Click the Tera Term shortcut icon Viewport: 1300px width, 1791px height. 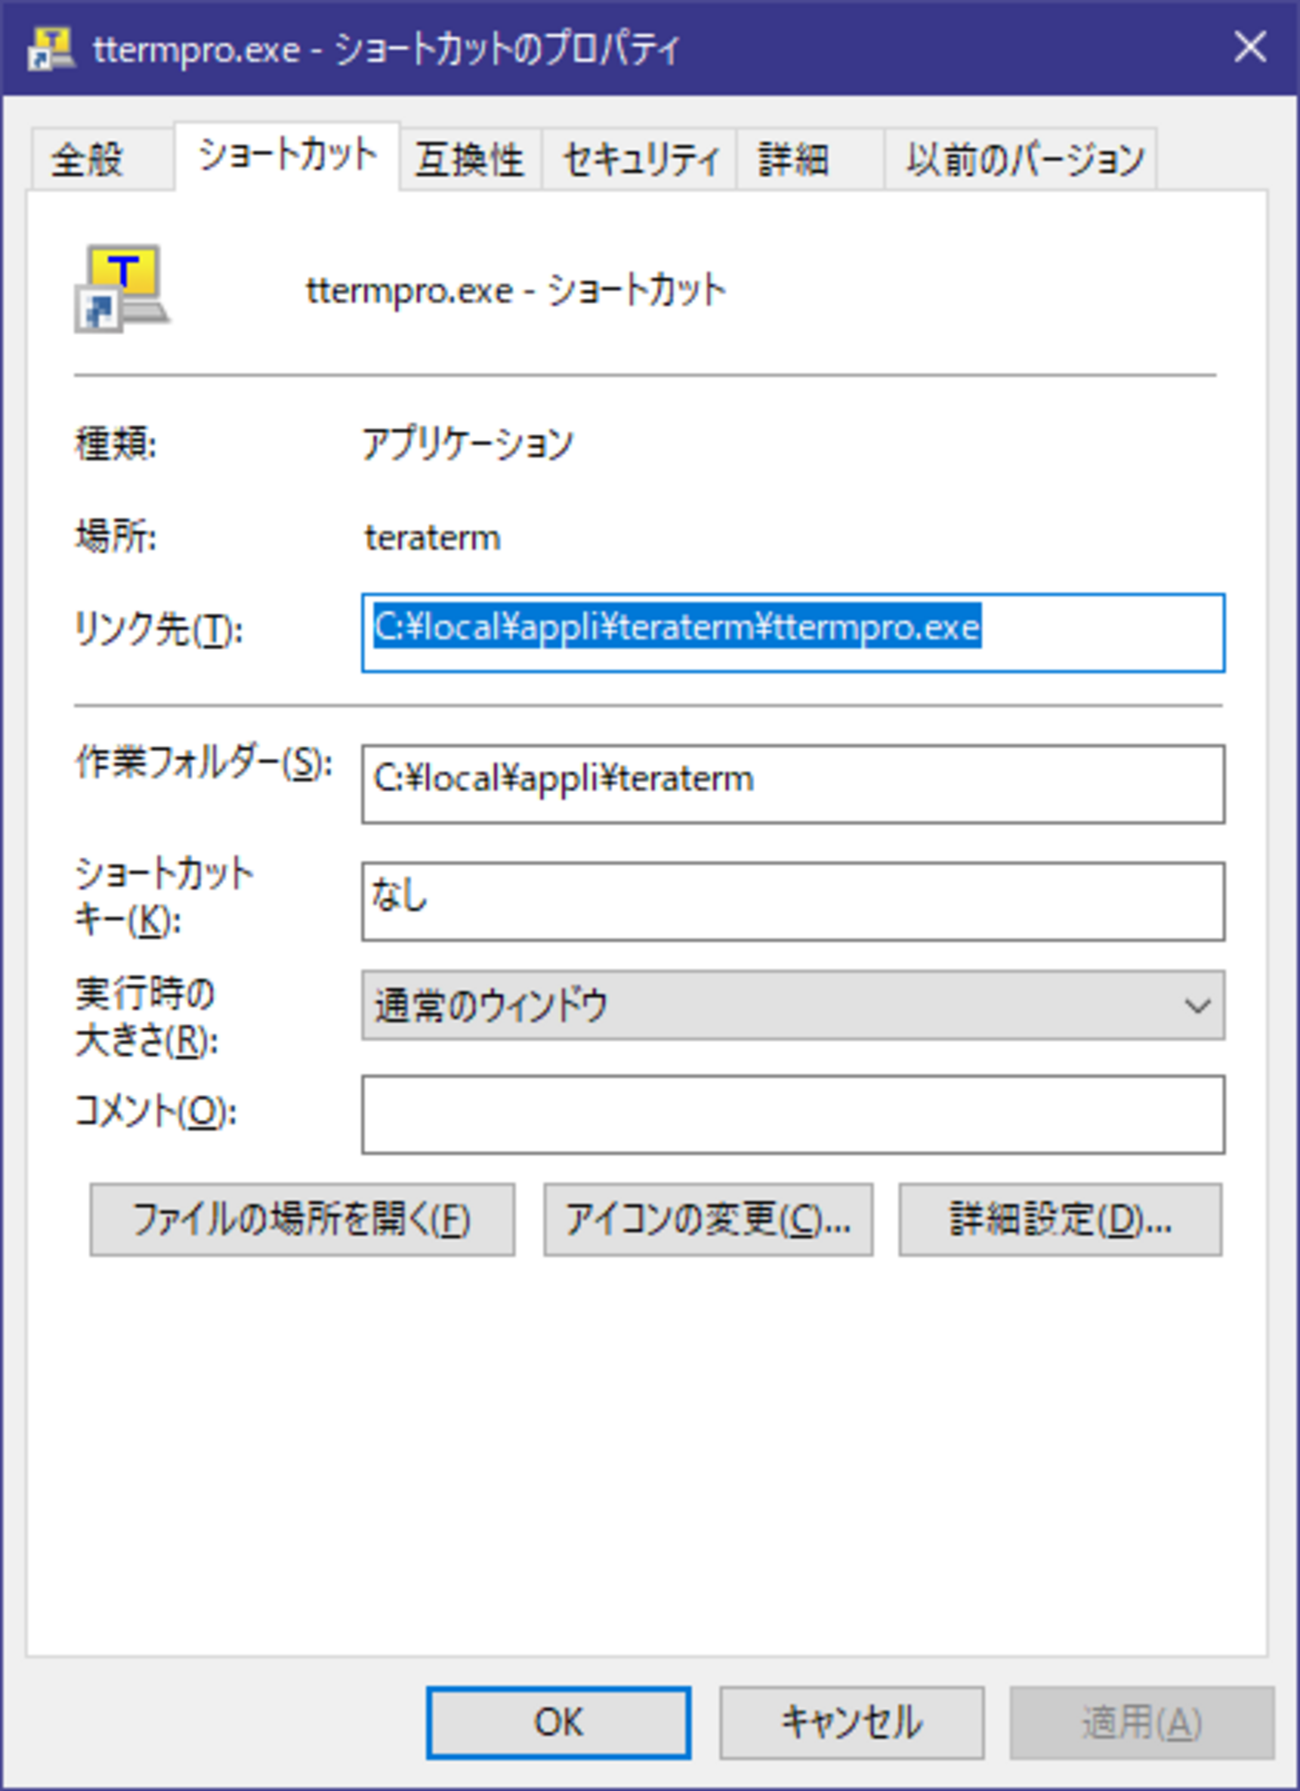click(122, 288)
